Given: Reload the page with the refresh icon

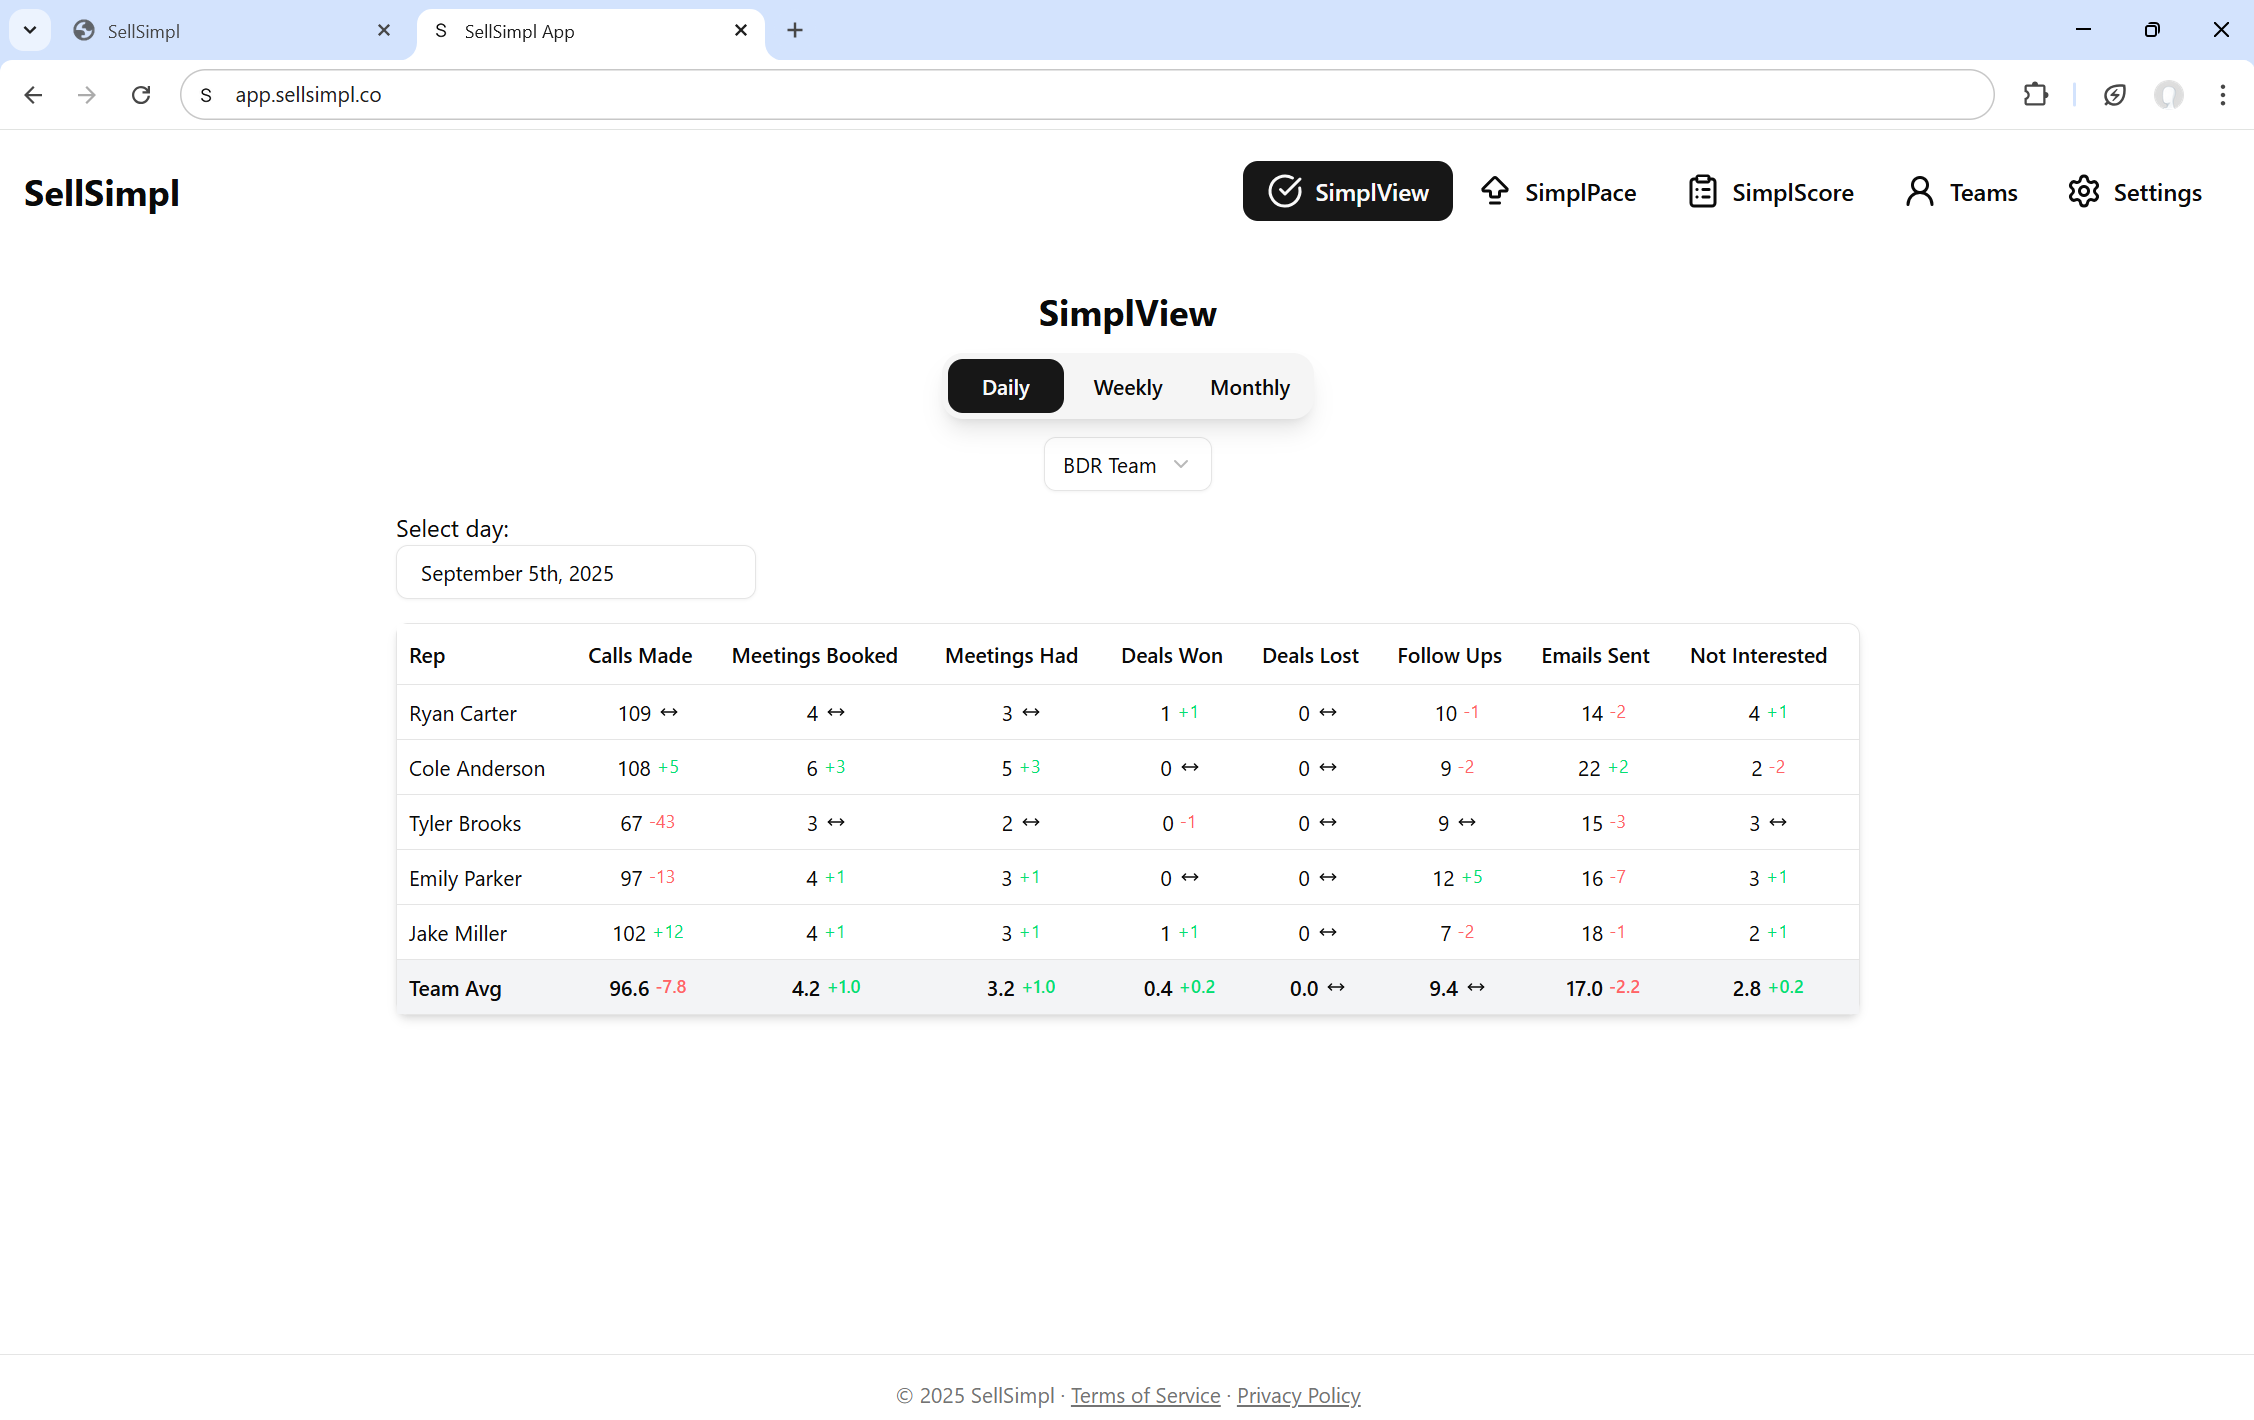Looking at the screenshot, I should pos(141,94).
